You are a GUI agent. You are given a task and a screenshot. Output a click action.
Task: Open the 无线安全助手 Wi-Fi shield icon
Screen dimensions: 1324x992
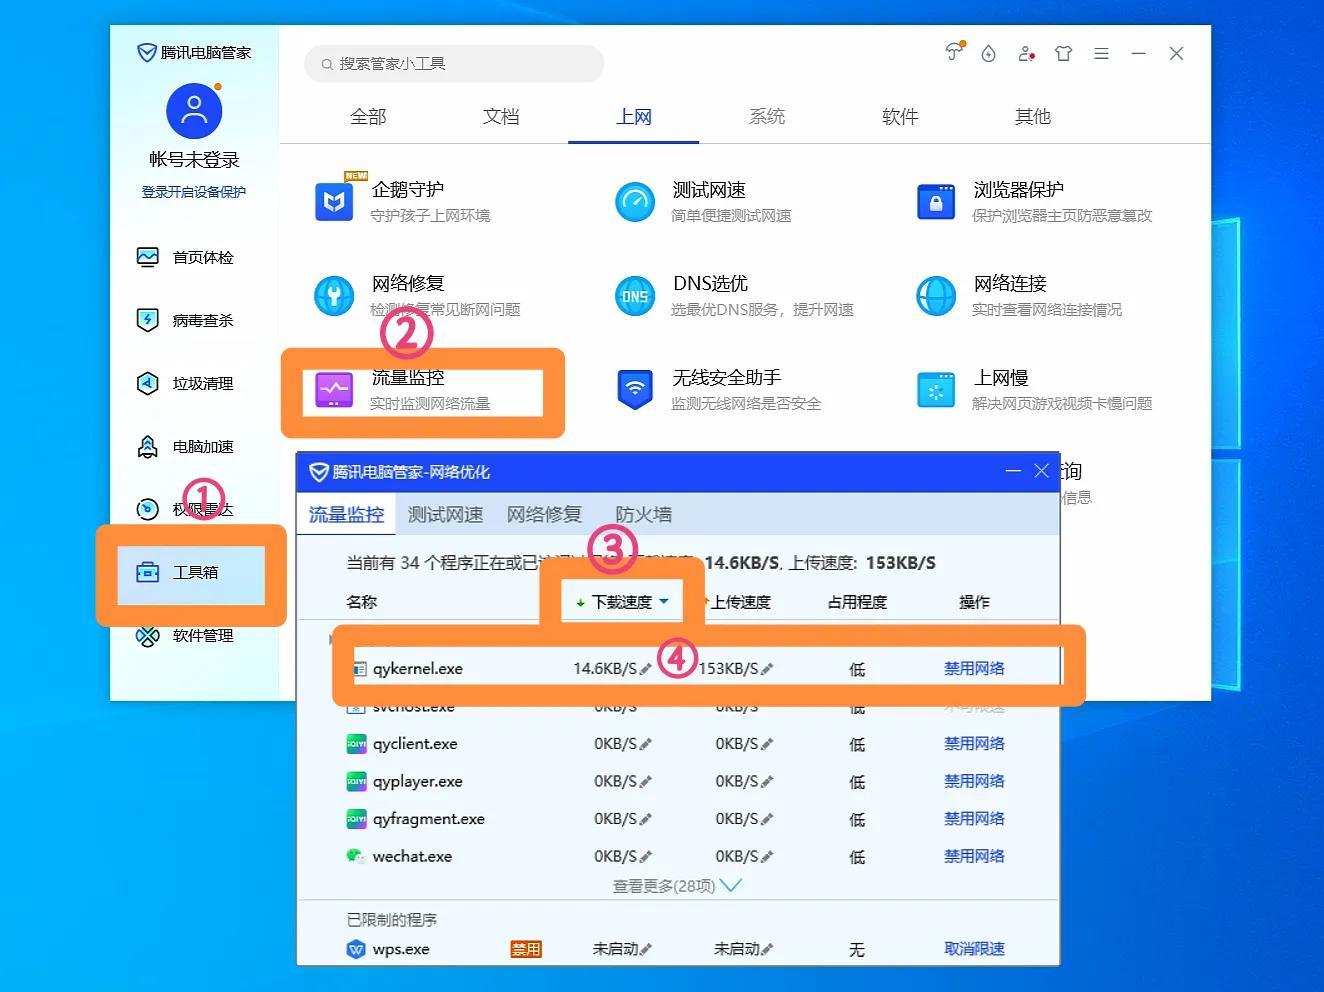click(x=635, y=390)
